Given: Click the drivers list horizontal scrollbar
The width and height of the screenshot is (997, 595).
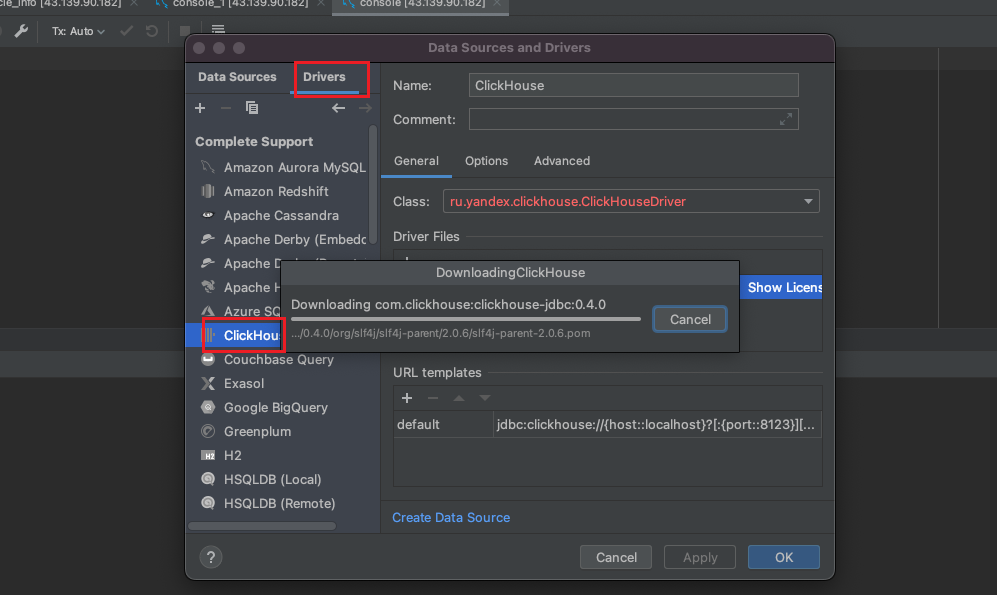Looking at the screenshot, I should point(262,526).
